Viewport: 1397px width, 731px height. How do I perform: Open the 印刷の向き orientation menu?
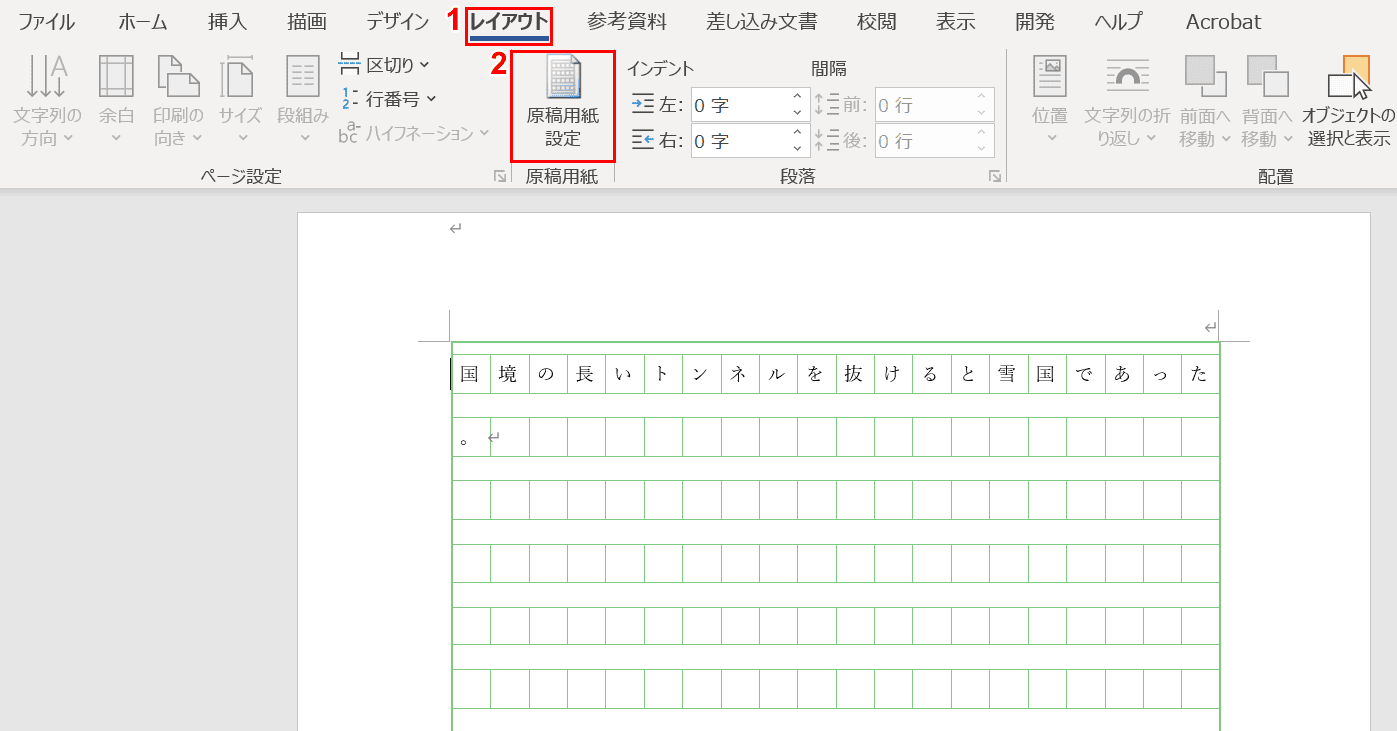[178, 102]
